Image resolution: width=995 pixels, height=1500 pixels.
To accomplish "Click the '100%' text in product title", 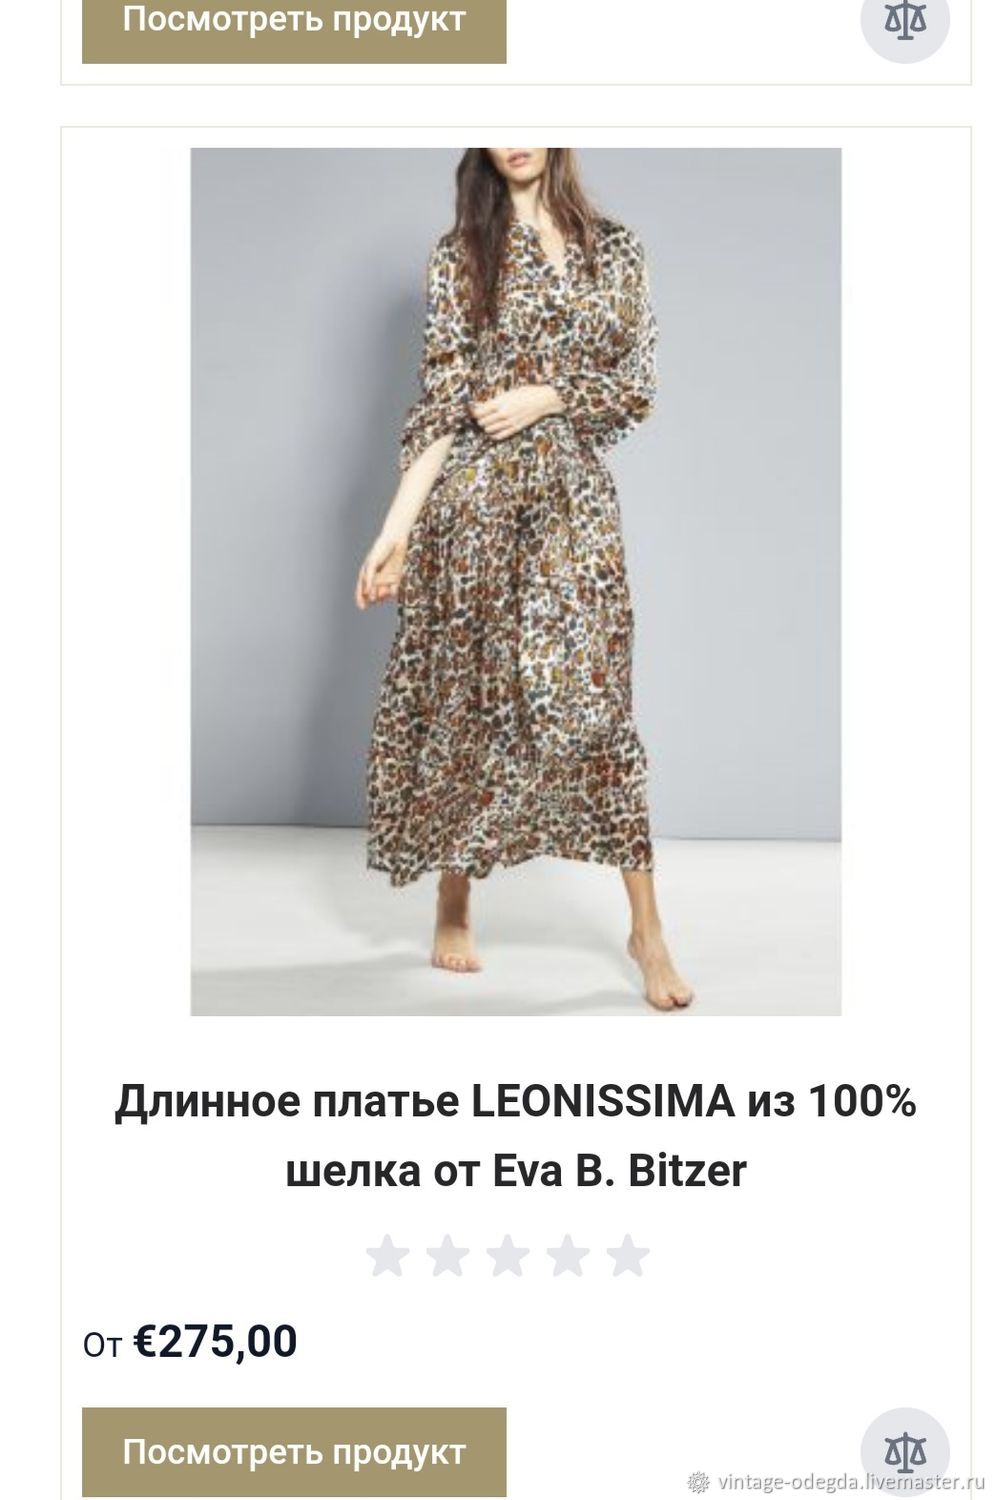I will [x=861, y=1102].
